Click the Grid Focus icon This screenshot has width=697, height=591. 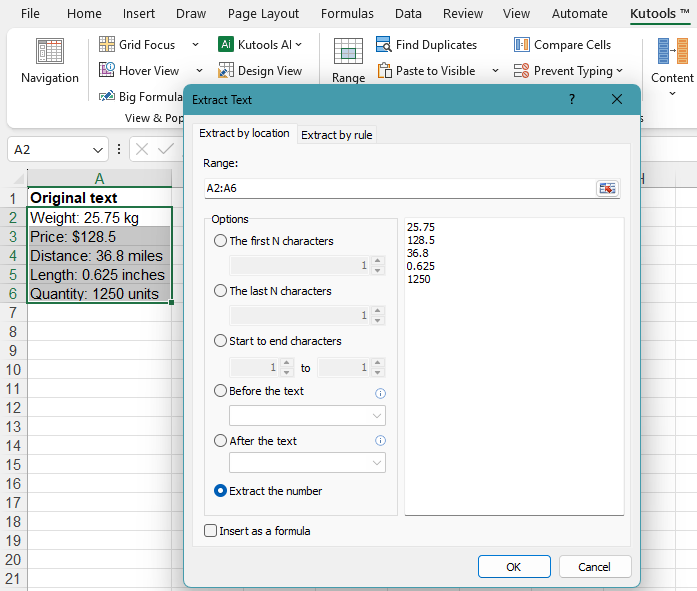[x=107, y=44]
